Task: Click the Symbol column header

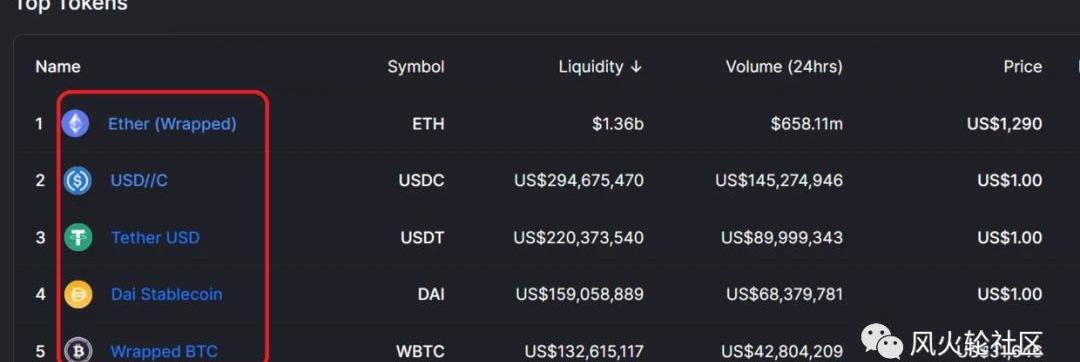Action: tap(415, 67)
